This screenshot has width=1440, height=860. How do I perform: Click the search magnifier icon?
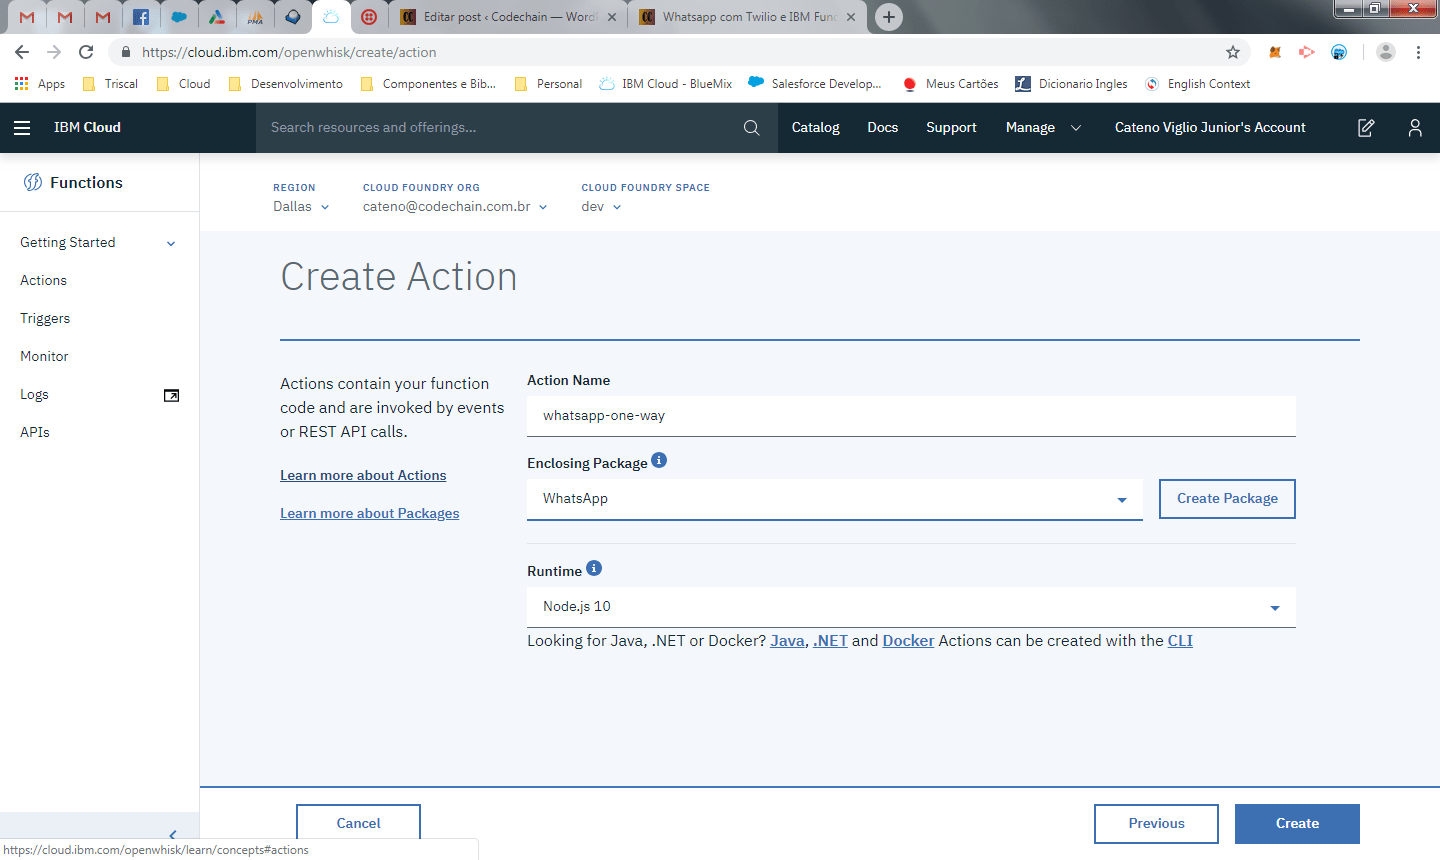(752, 128)
